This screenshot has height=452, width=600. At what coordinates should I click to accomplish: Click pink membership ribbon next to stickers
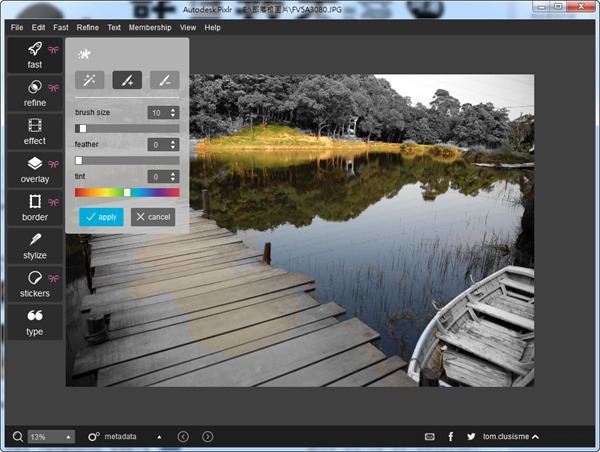tap(54, 279)
